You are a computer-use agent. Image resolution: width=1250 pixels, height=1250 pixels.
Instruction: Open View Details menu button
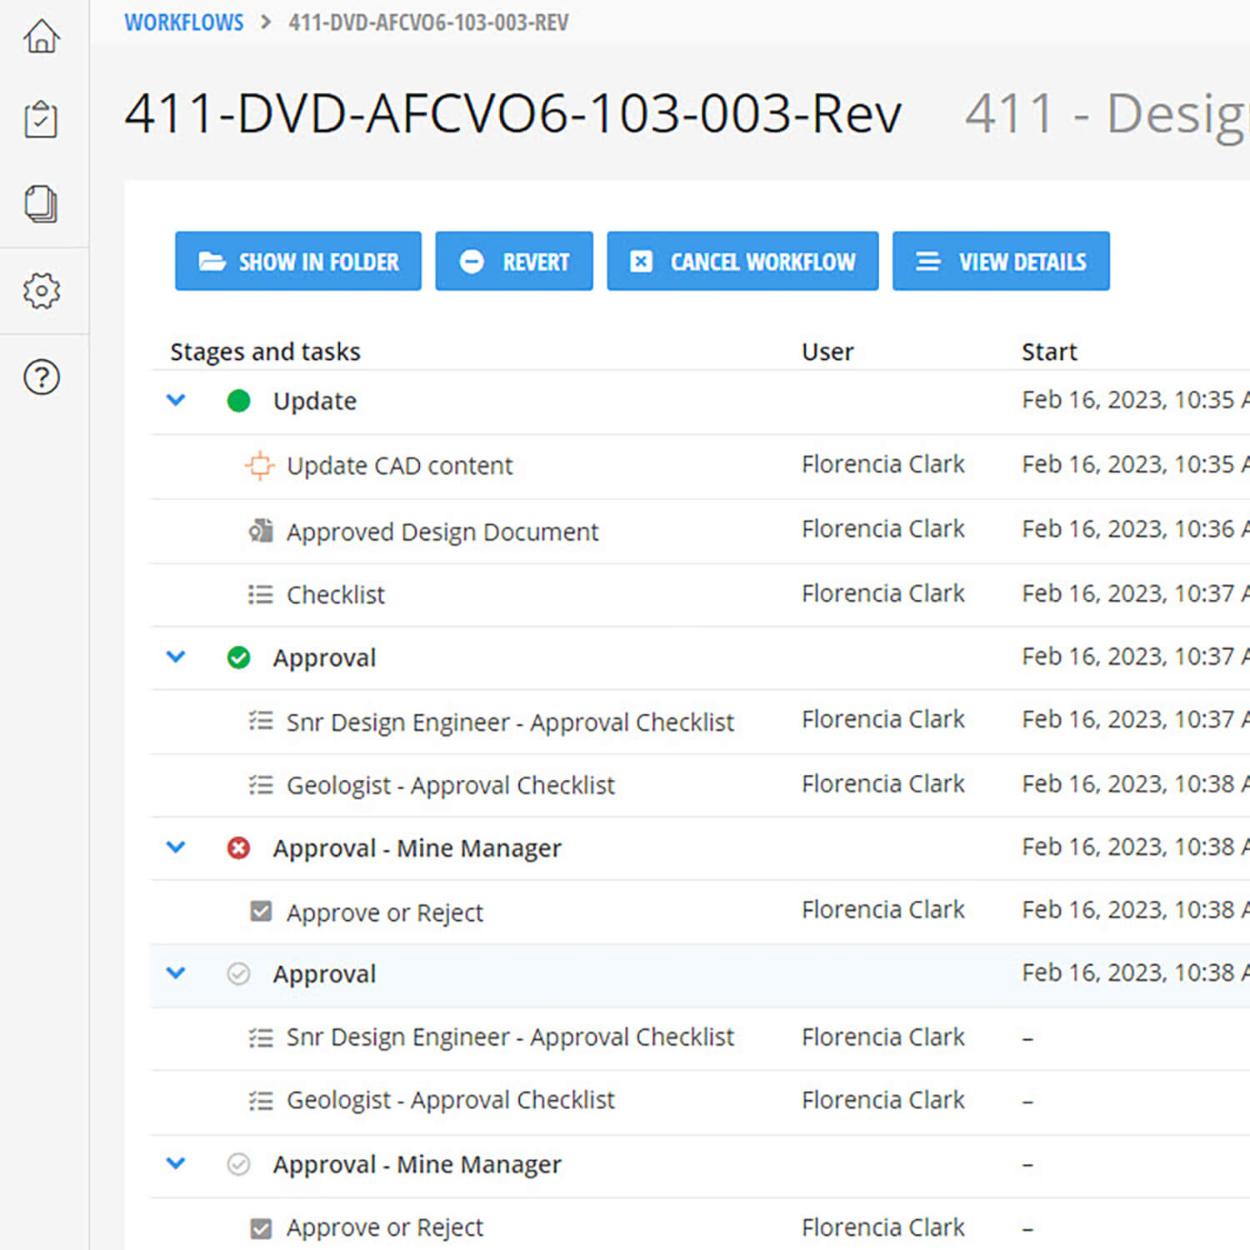coord(1000,262)
